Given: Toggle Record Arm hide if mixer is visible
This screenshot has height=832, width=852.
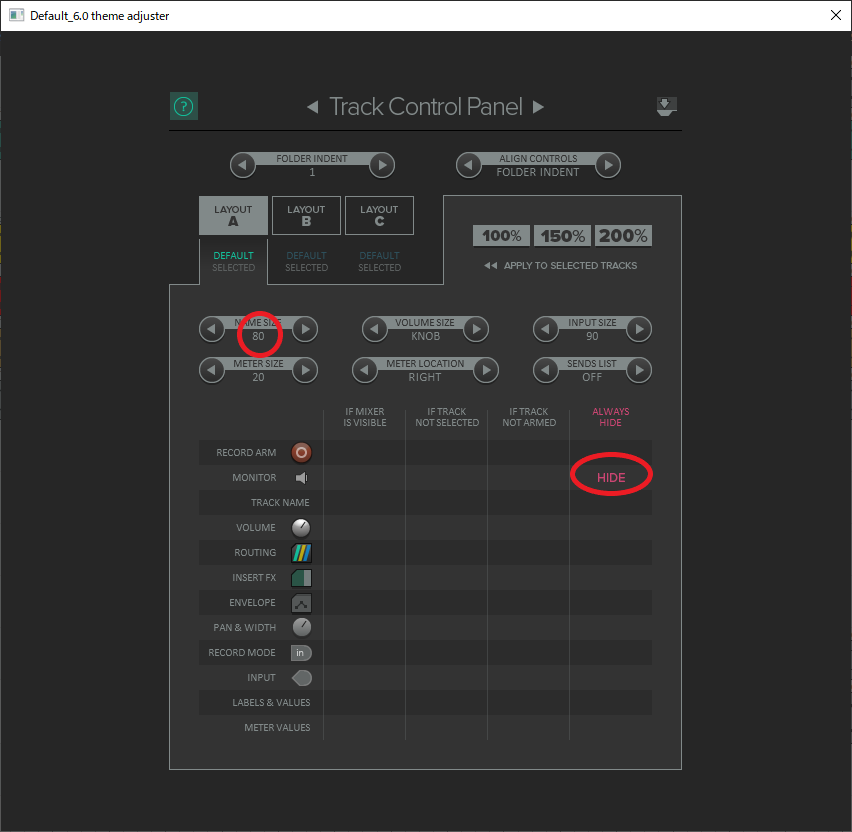Looking at the screenshot, I should [x=365, y=452].
